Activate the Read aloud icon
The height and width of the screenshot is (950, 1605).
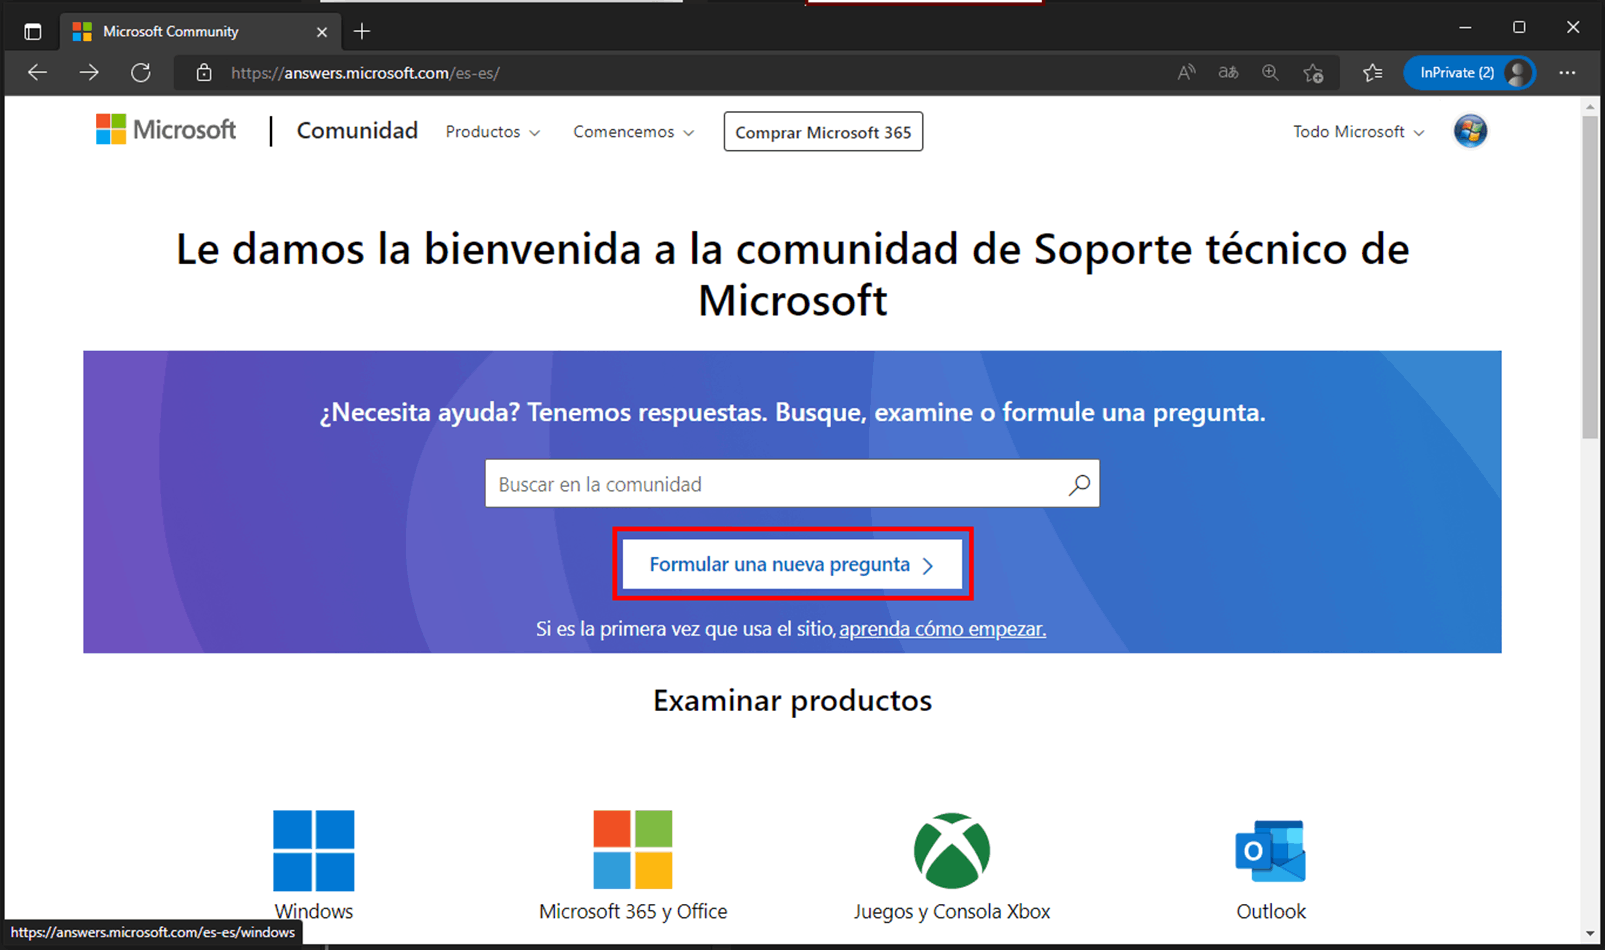coord(1186,72)
